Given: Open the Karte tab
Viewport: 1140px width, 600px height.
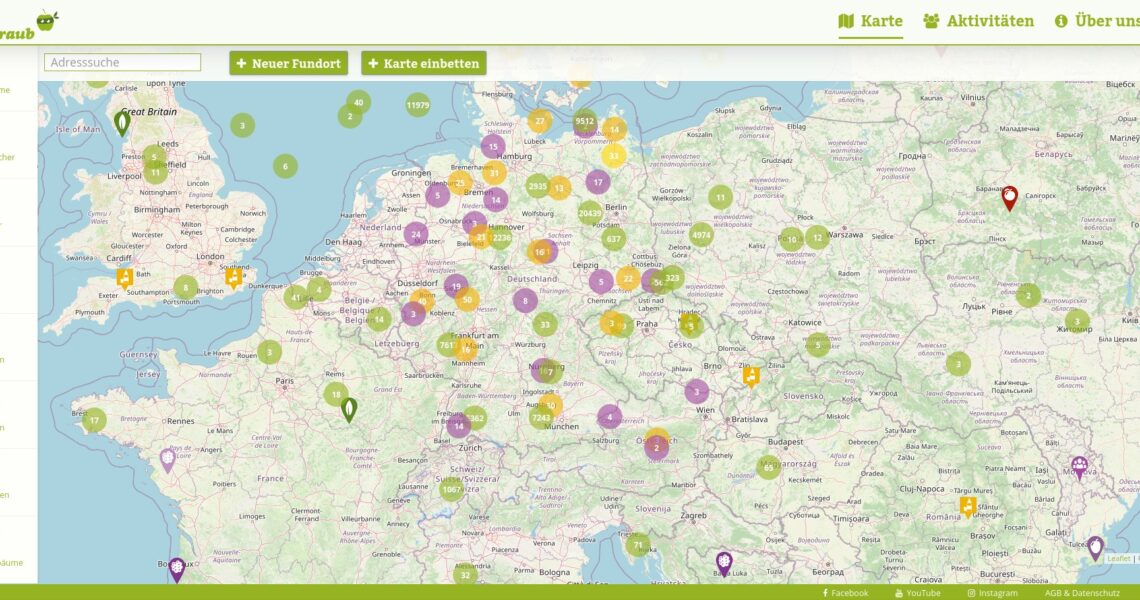Looking at the screenshot, I should point(870,21).
